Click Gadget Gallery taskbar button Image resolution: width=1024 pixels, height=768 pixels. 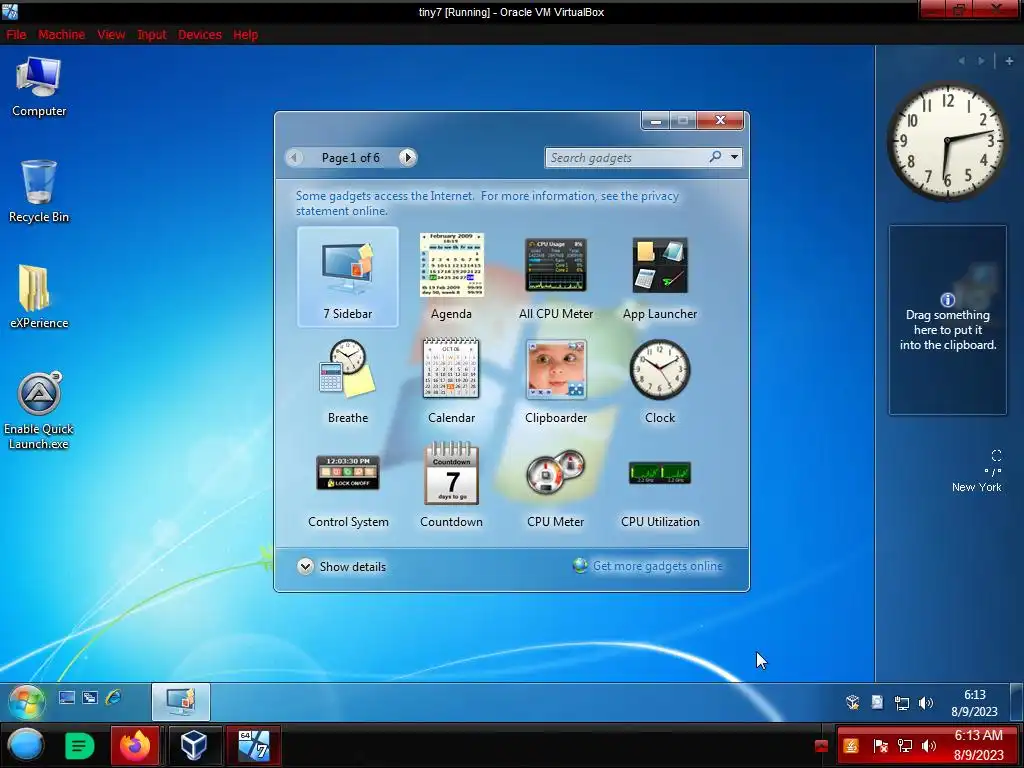click(181, 702)
